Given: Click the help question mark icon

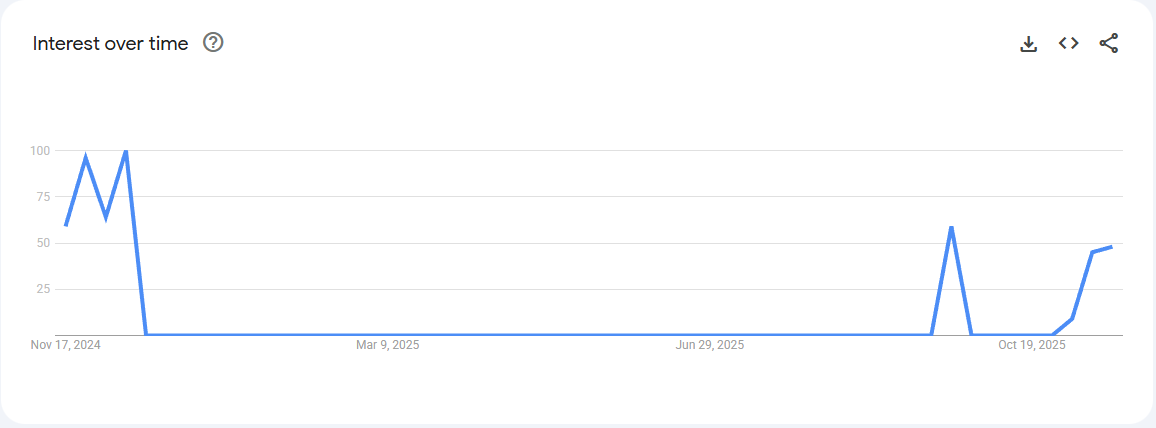Looking at the screenshot, I should tap(213, 43).
